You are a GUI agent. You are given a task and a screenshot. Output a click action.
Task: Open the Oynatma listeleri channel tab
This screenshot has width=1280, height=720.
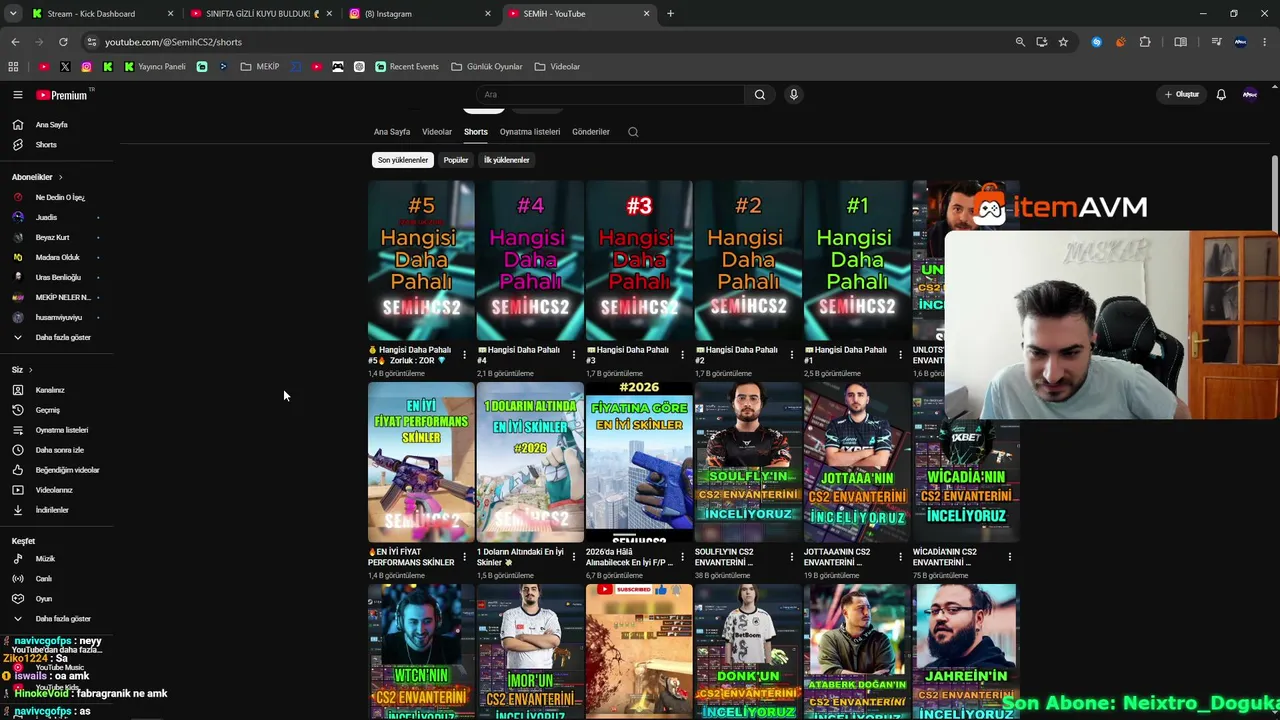(530, 132)
